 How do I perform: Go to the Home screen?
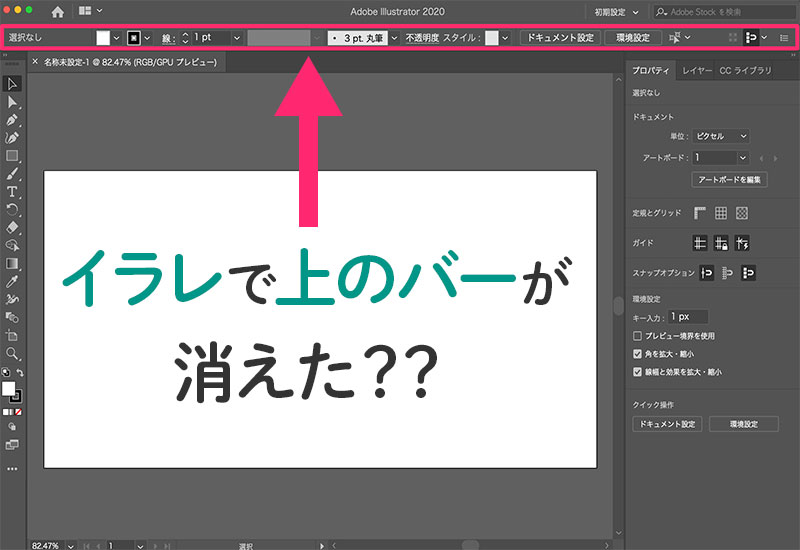pyautogui.click(x=58, y=12)
